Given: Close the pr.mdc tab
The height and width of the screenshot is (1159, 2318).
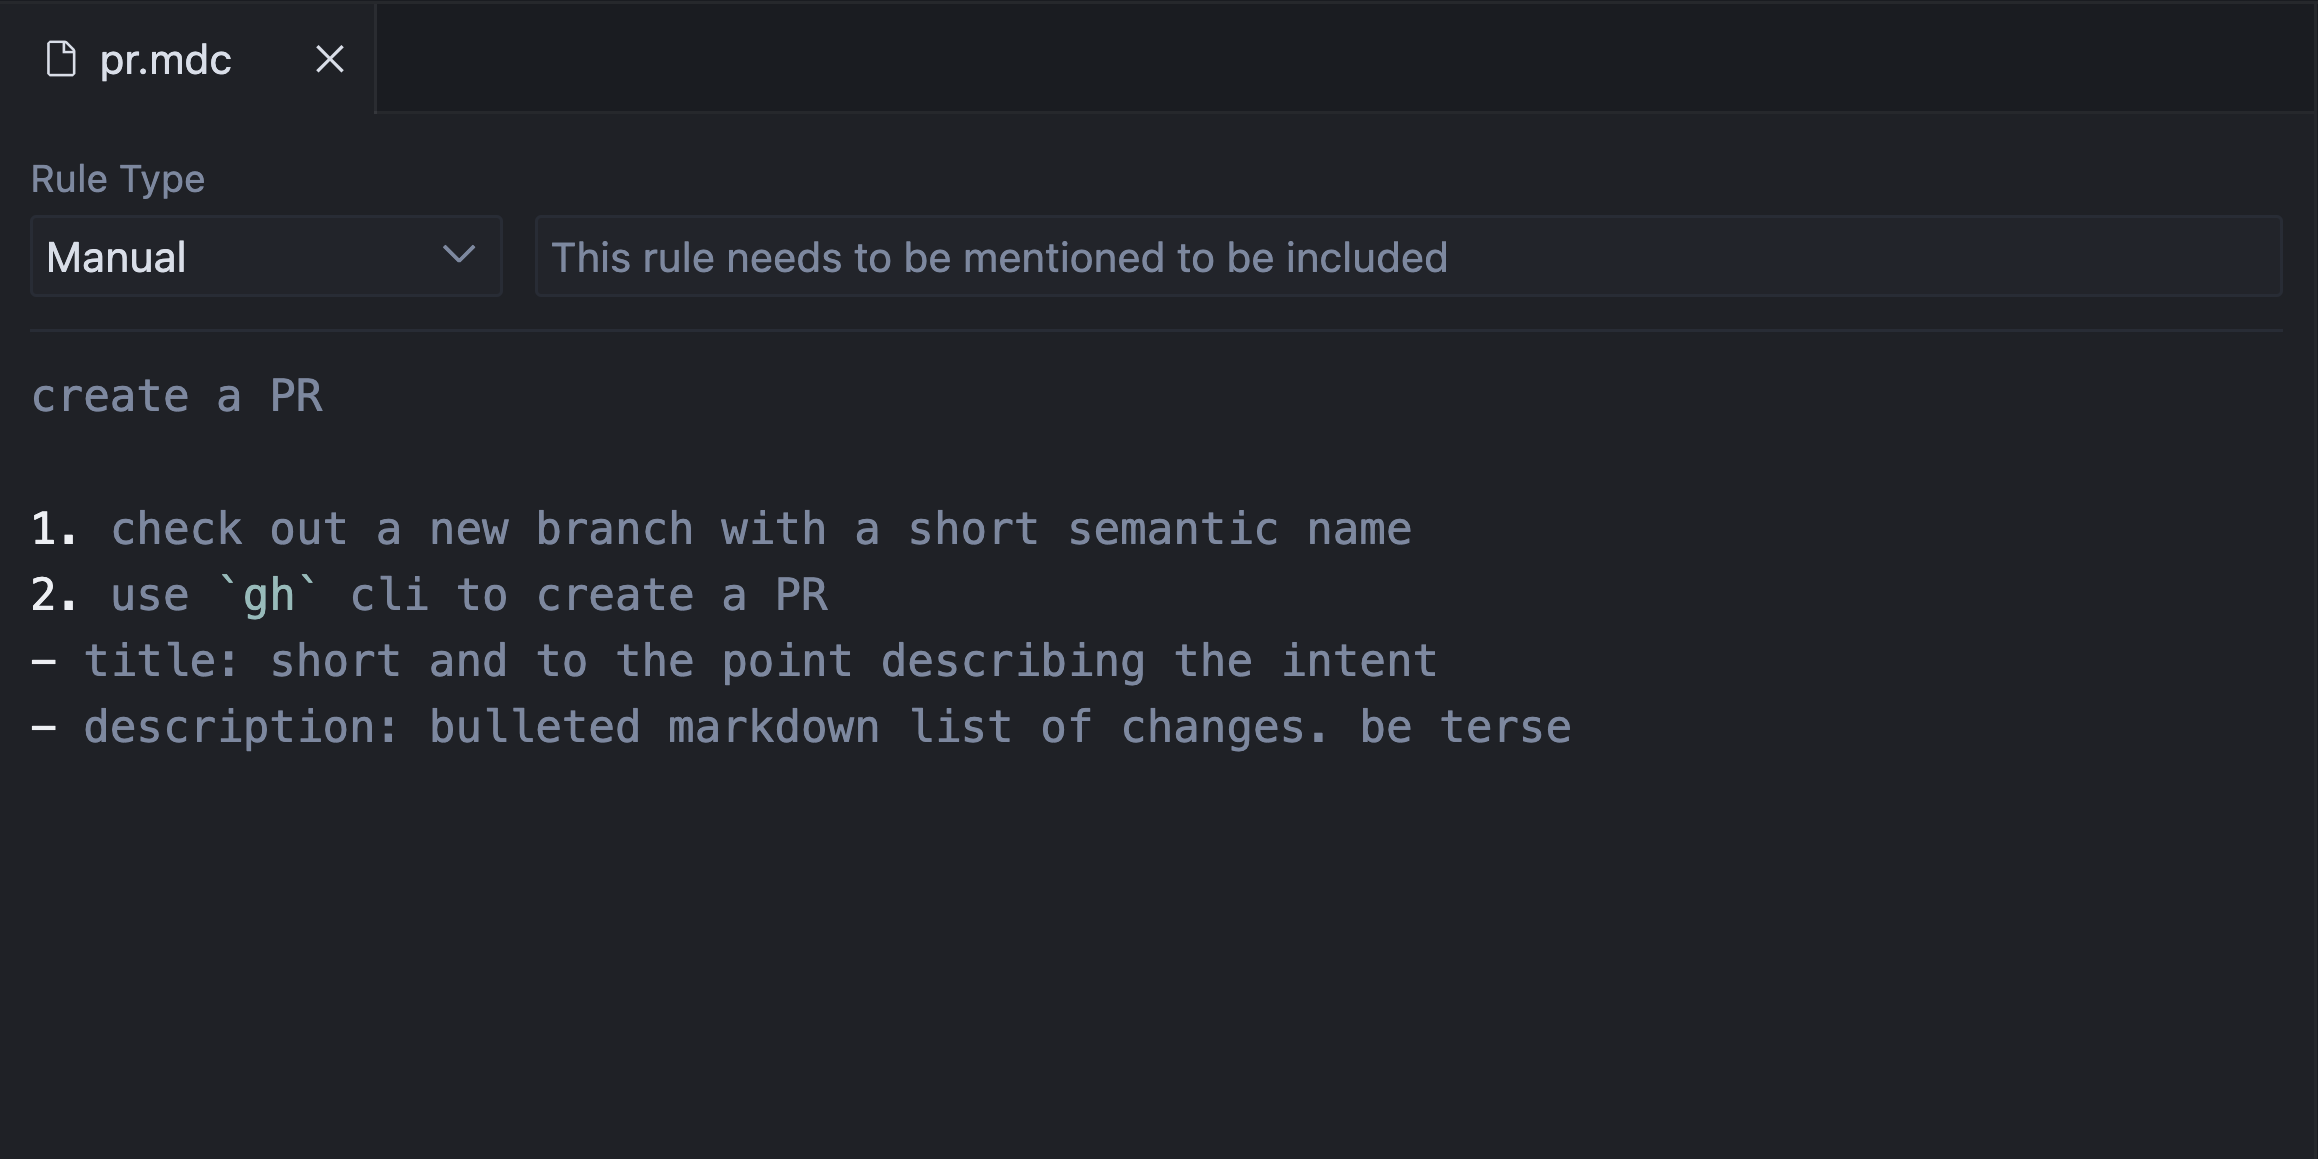Looking at the screenshot, I should [330, 60].
